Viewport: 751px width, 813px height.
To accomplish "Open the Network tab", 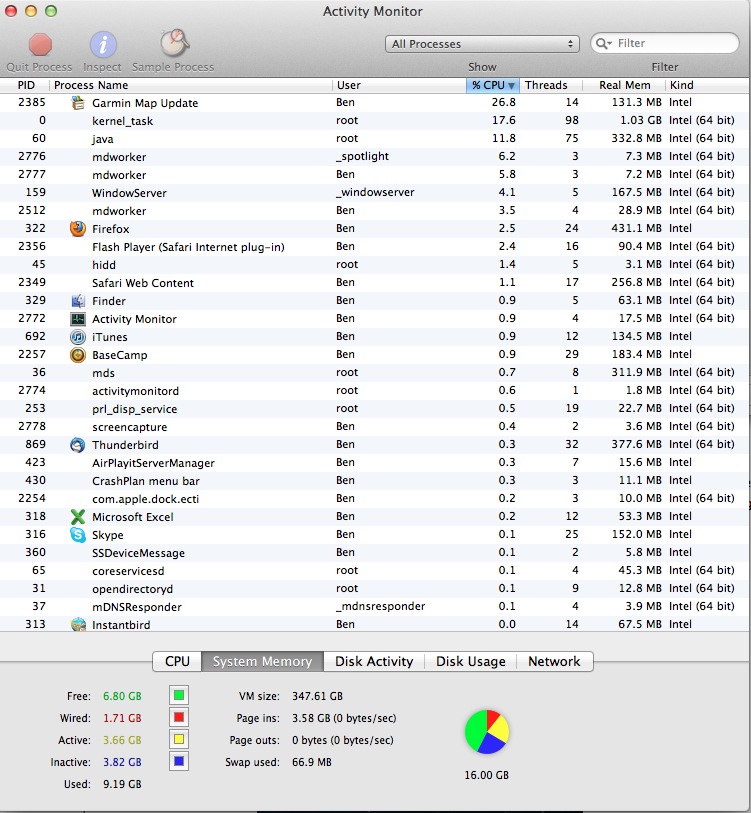I will (554, 661).
